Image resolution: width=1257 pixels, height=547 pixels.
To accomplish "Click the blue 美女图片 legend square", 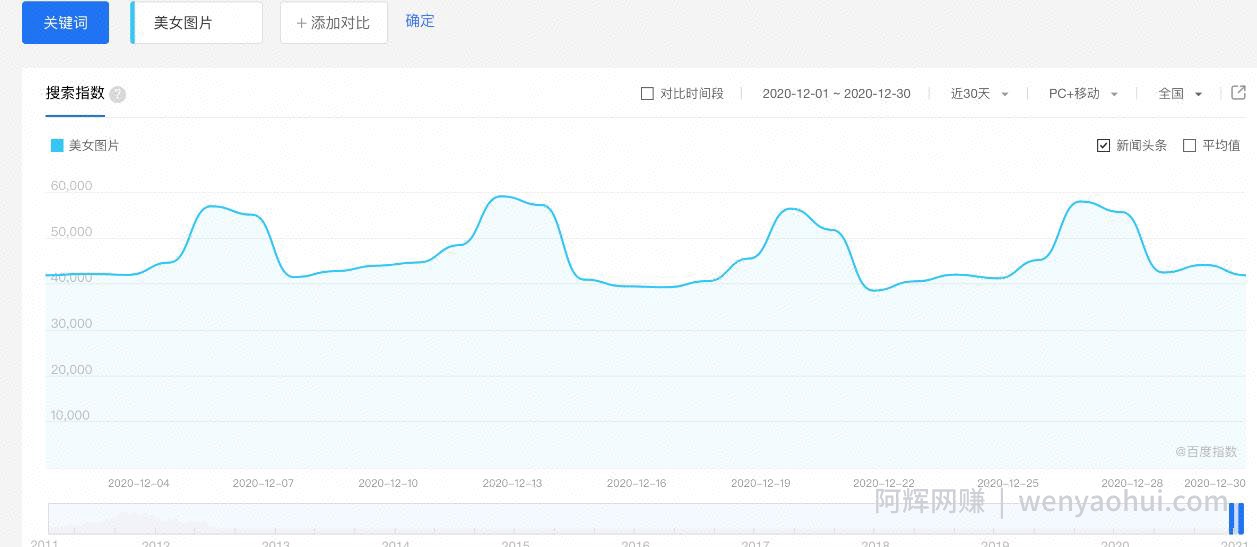I will tap(57, 145).
